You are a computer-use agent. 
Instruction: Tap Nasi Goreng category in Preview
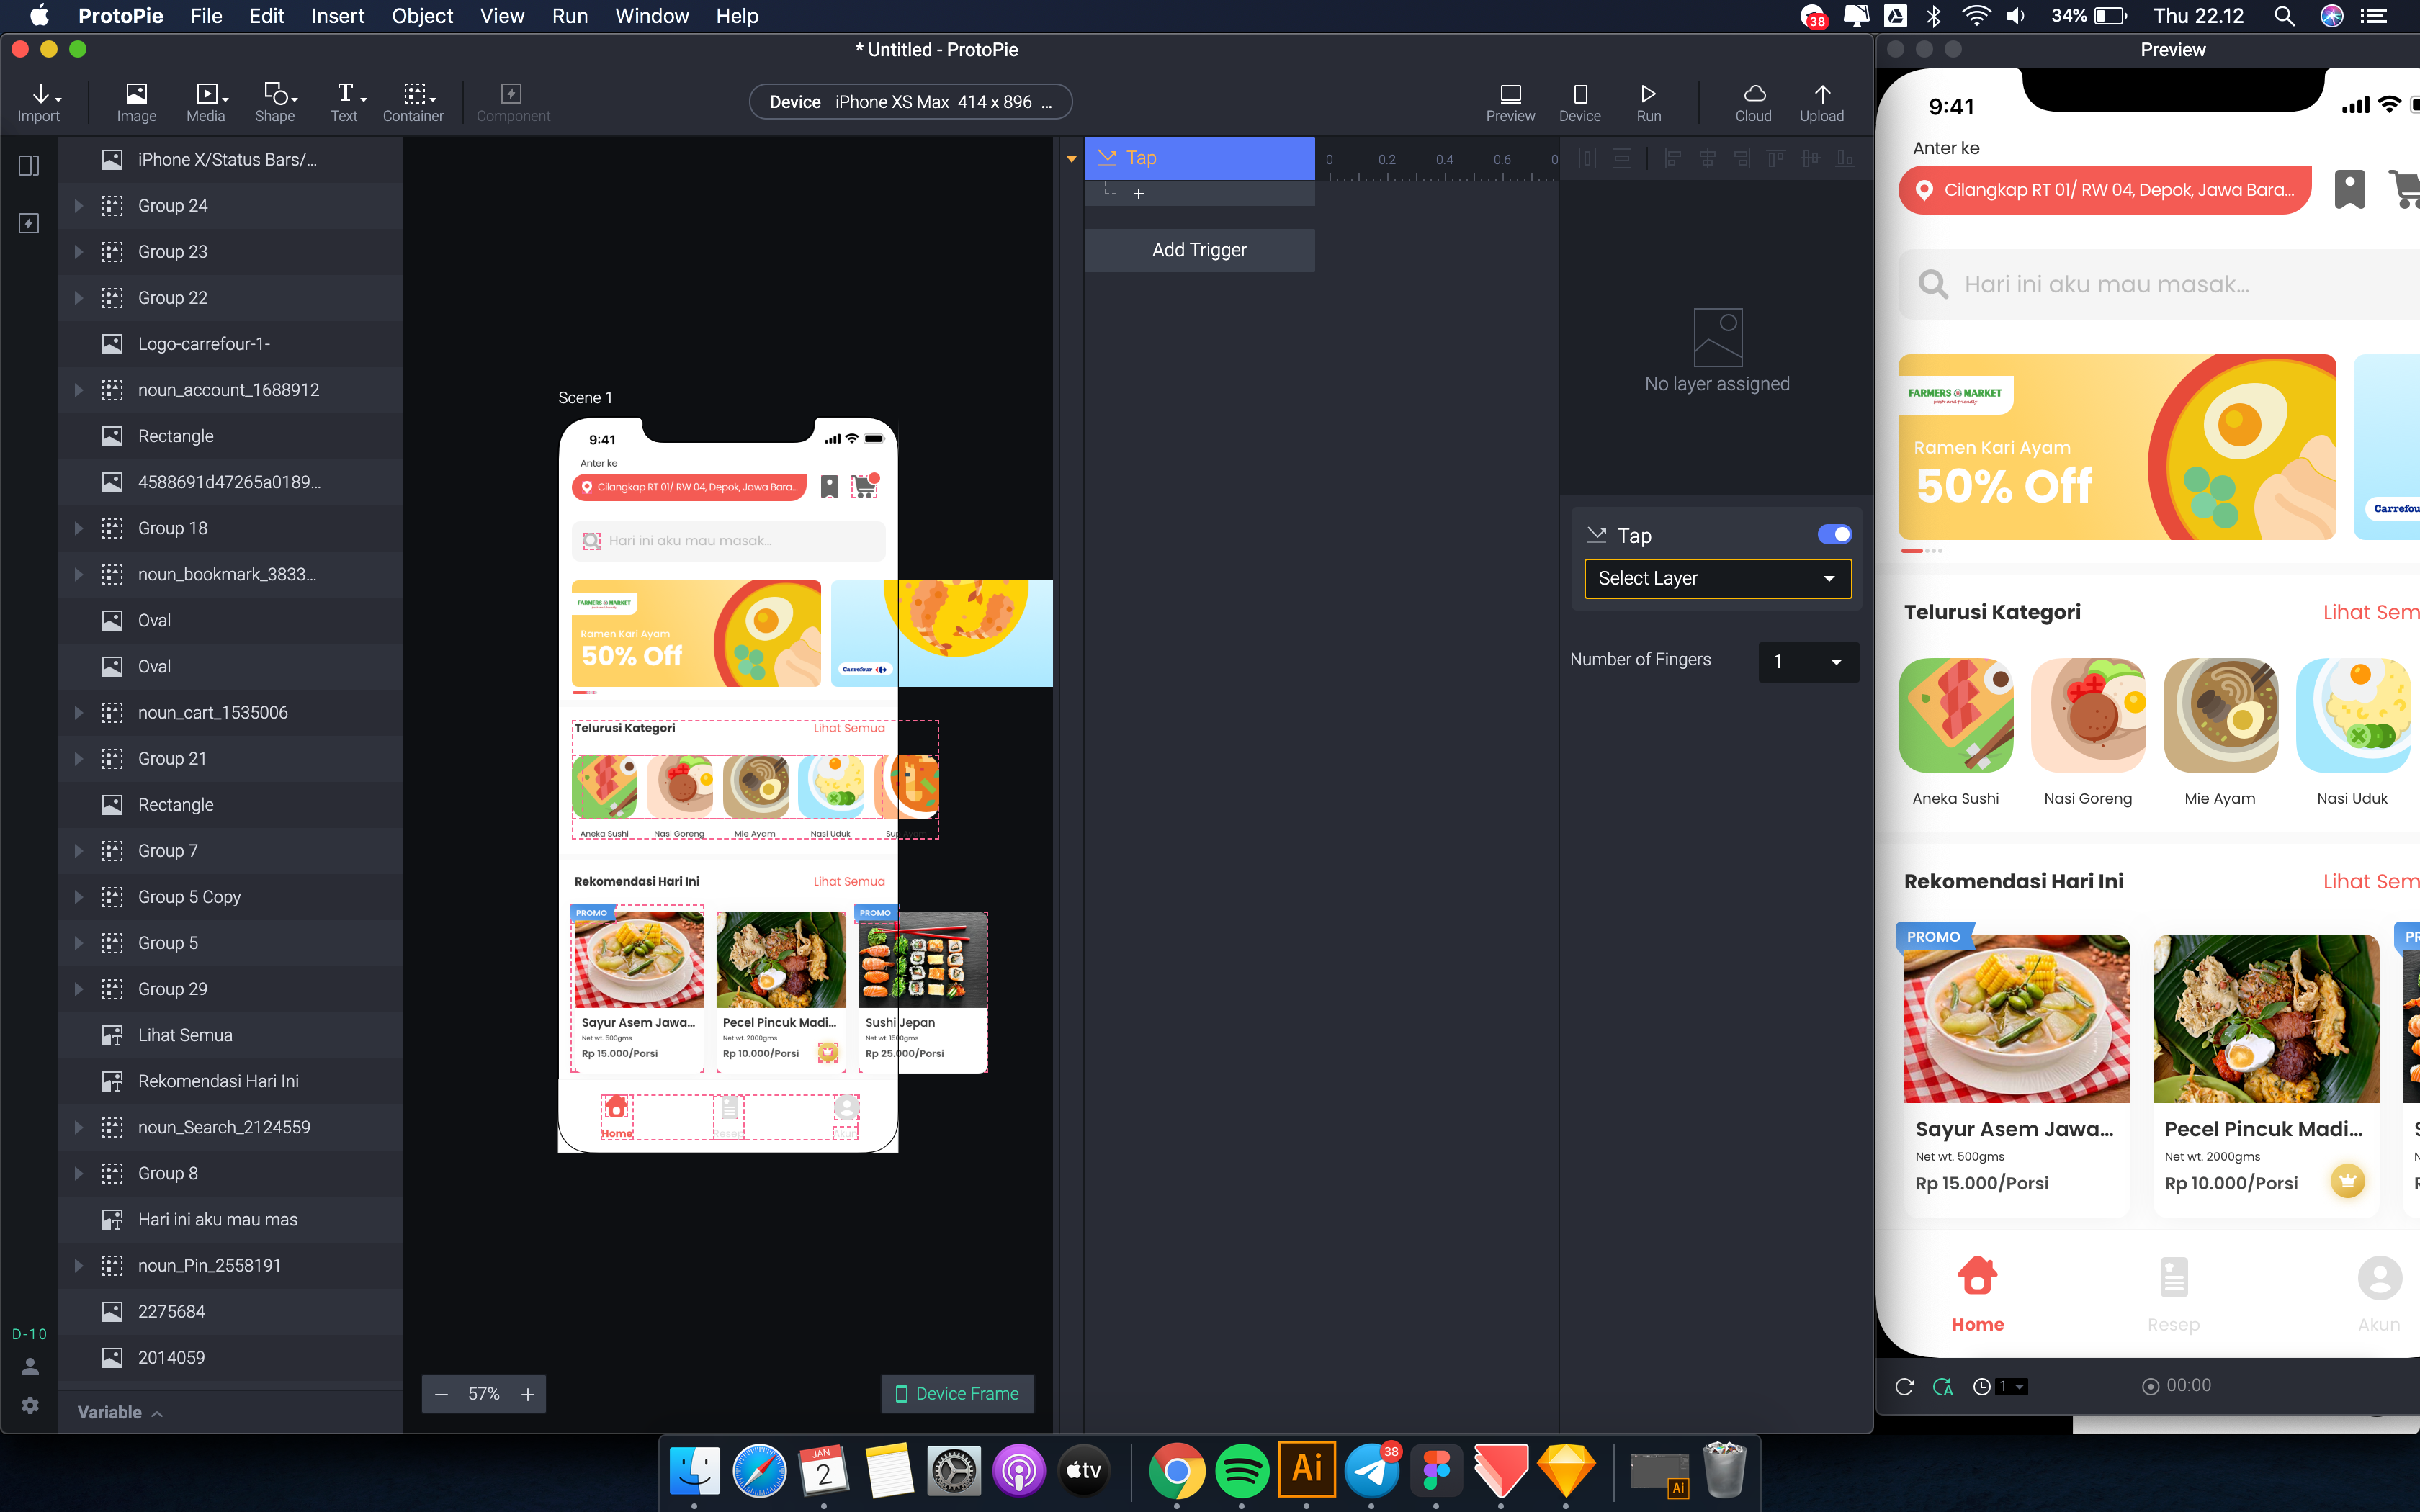[x=2088, y=732]
